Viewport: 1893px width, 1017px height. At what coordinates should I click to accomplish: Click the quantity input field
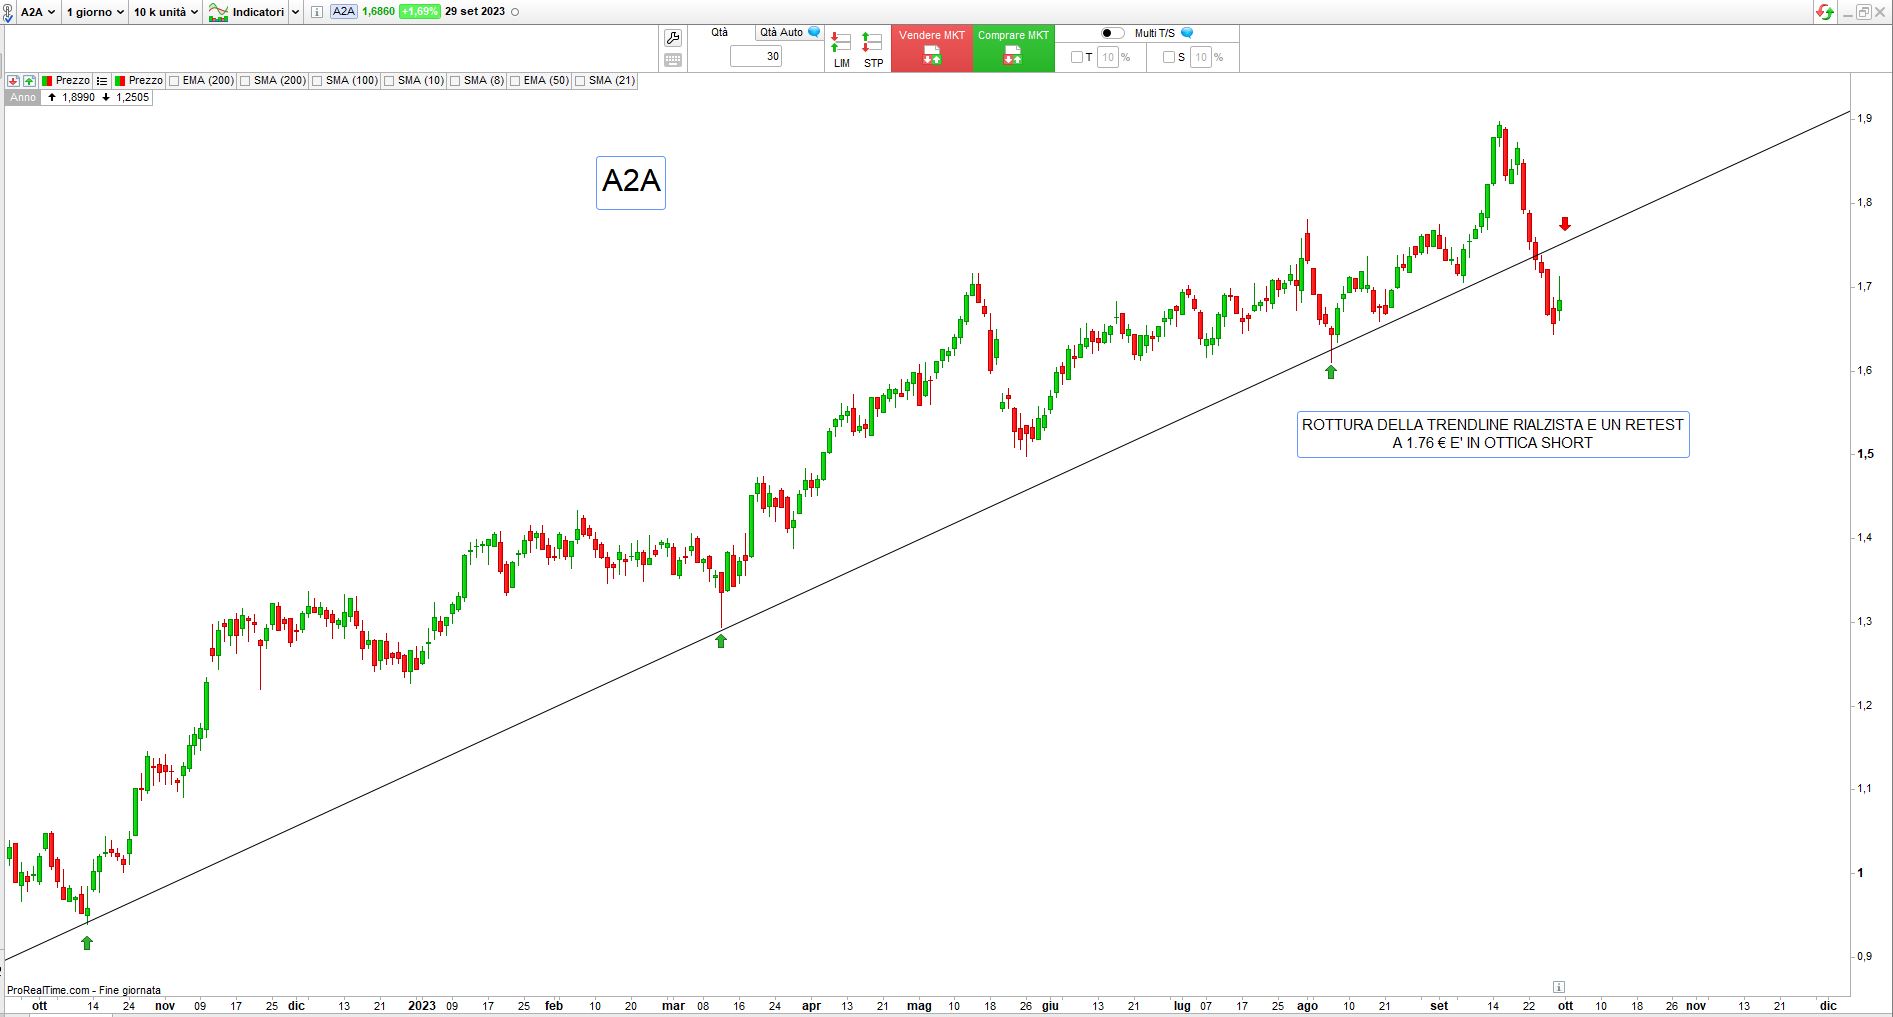[756, 57]
